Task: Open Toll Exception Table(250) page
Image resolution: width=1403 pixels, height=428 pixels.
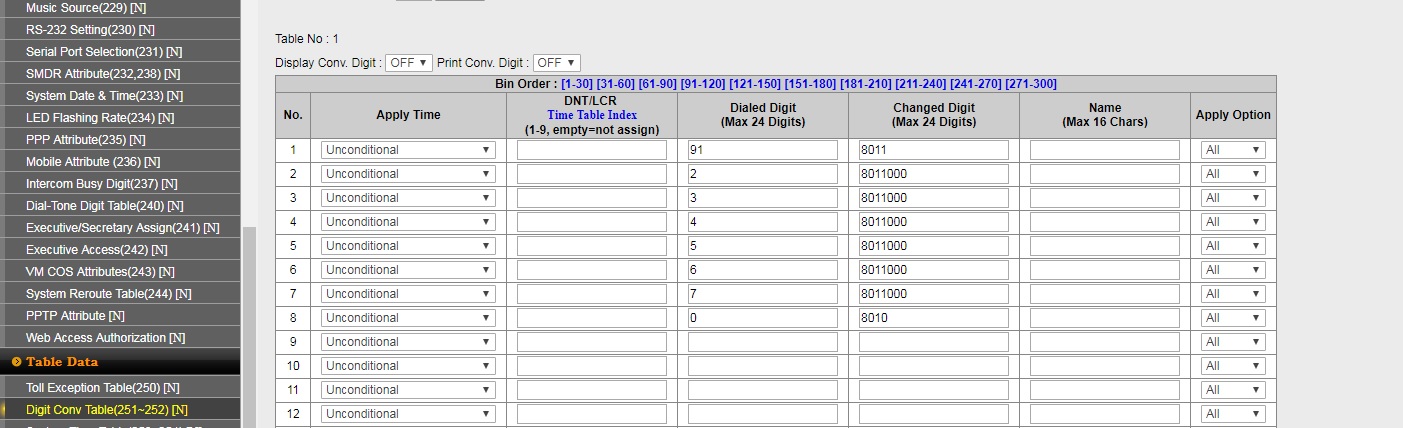Action: tap(102, 388)
